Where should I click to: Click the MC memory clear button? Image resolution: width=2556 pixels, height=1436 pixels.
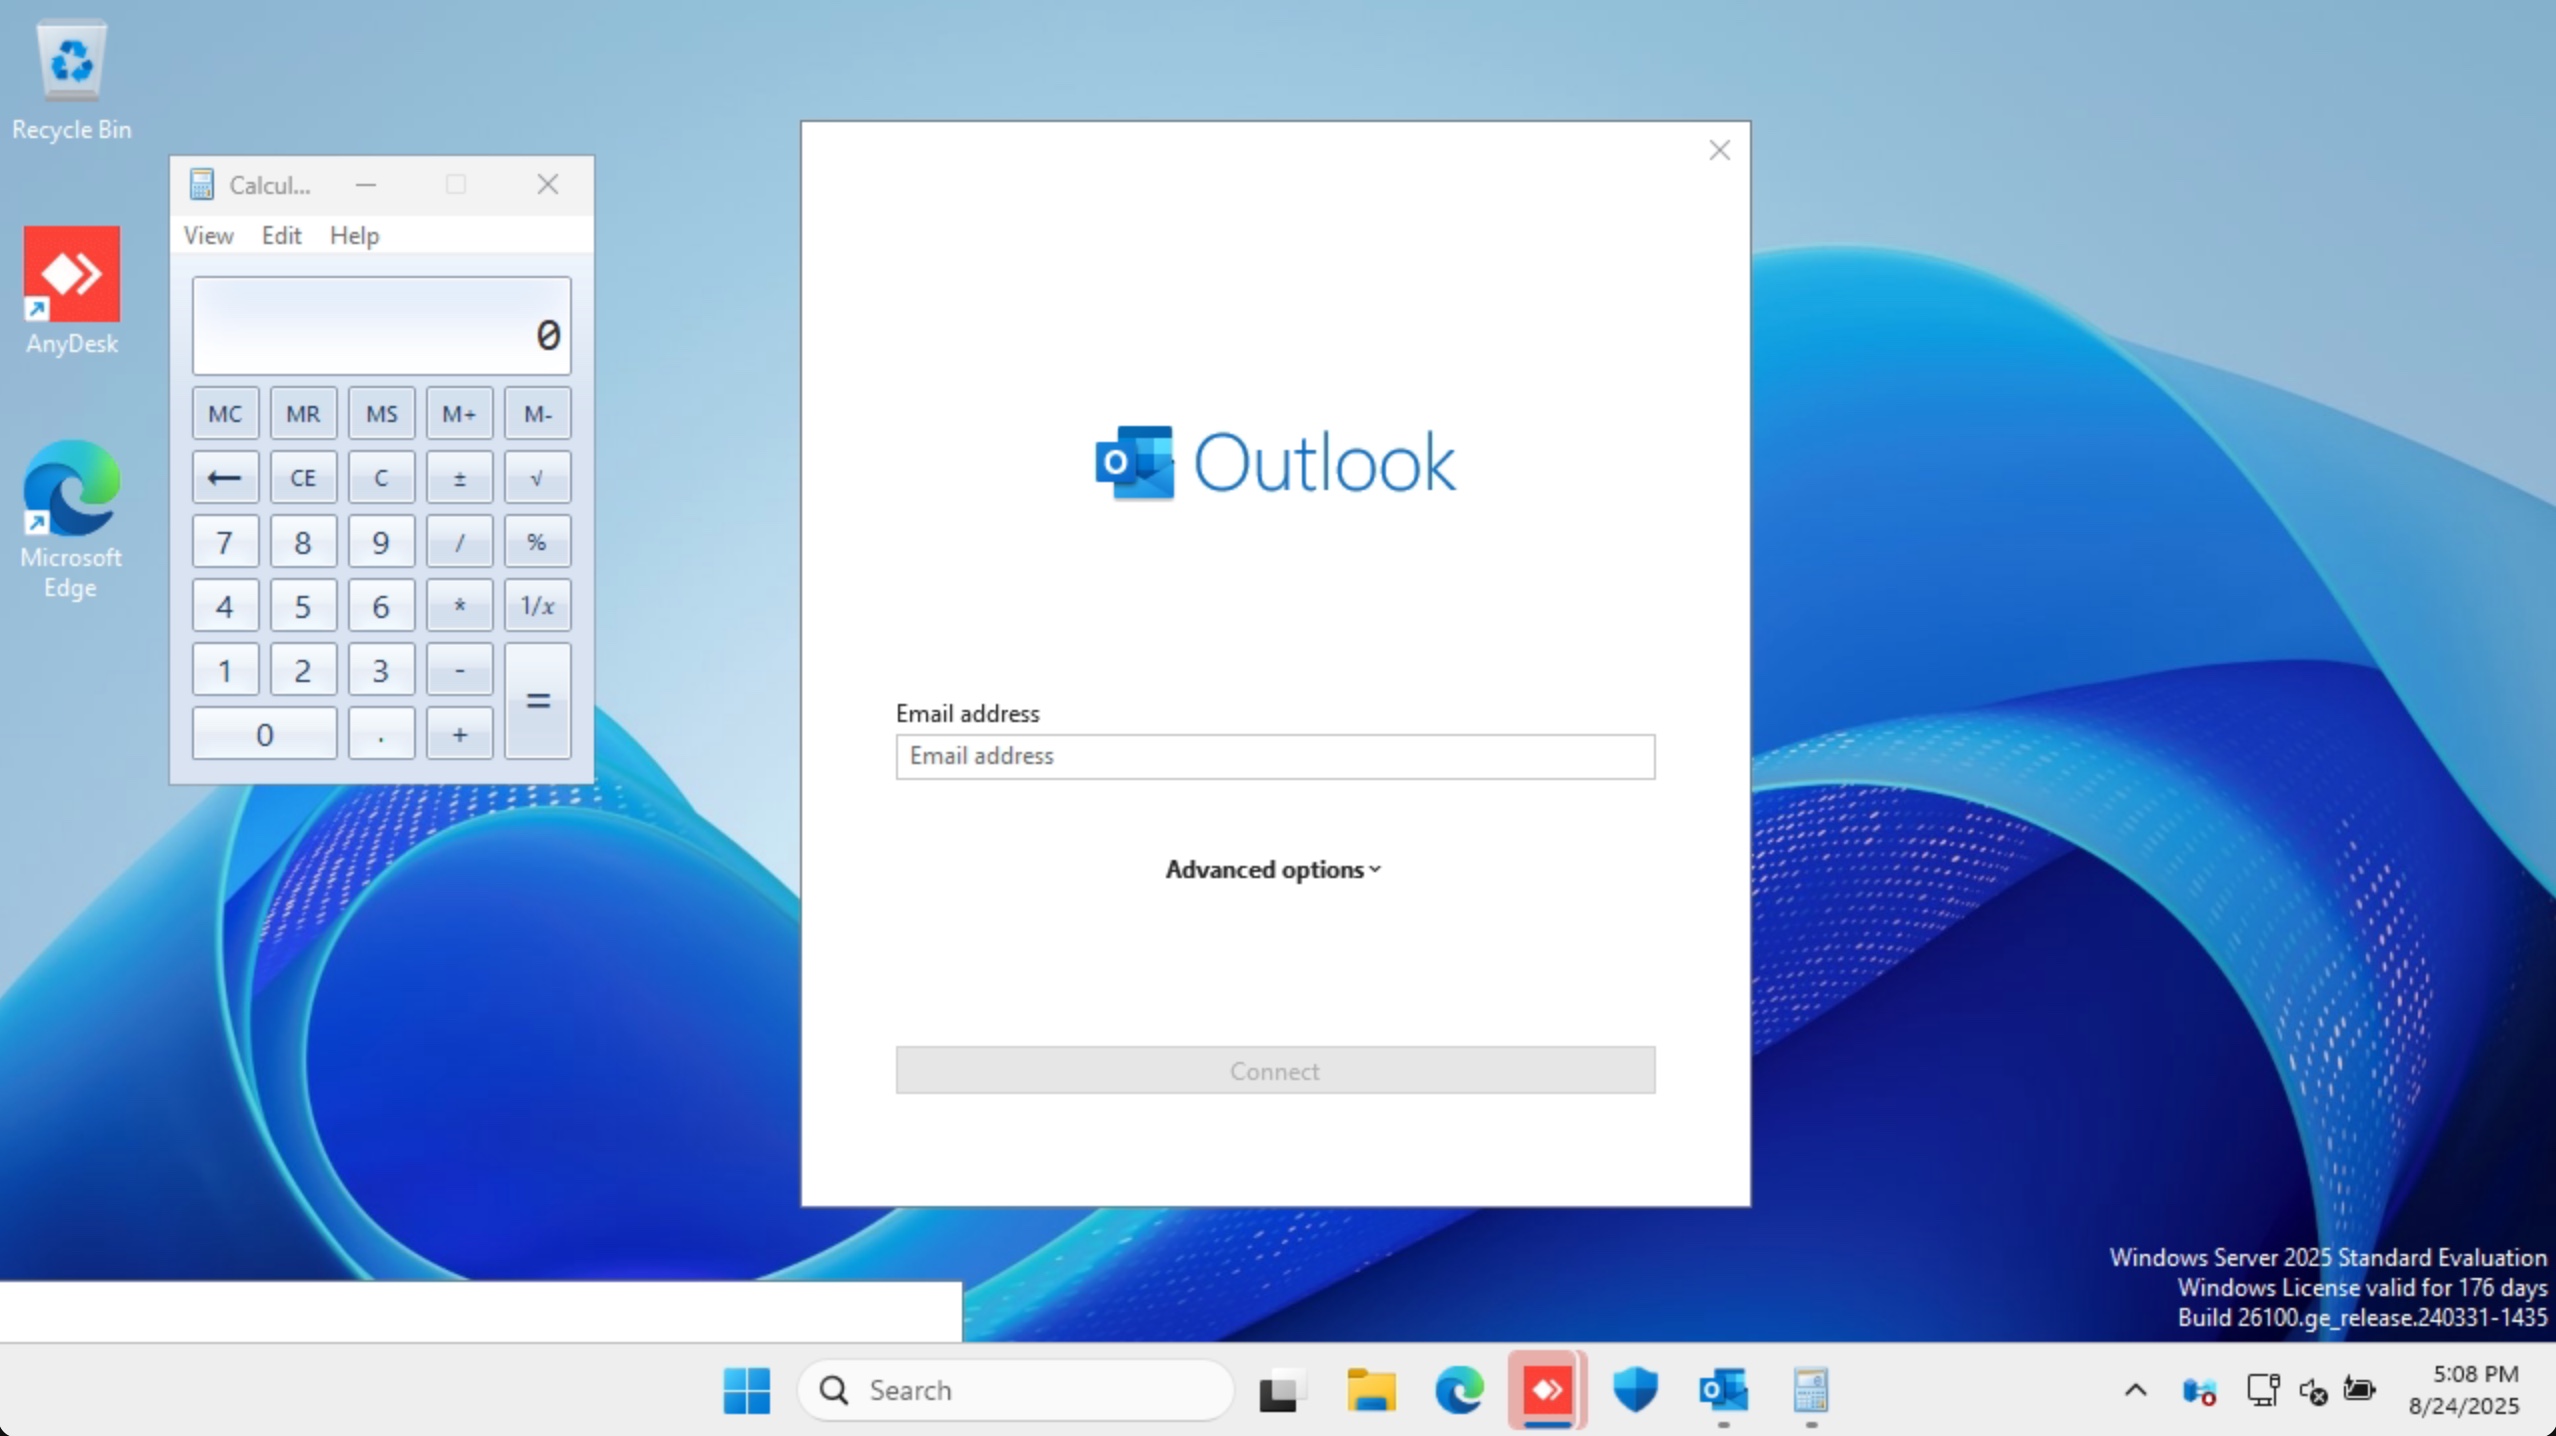point(225,413)
